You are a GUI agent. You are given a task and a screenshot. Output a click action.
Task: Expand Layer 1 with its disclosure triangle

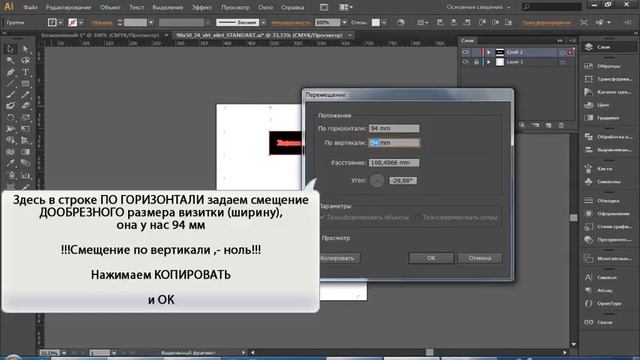488,62
